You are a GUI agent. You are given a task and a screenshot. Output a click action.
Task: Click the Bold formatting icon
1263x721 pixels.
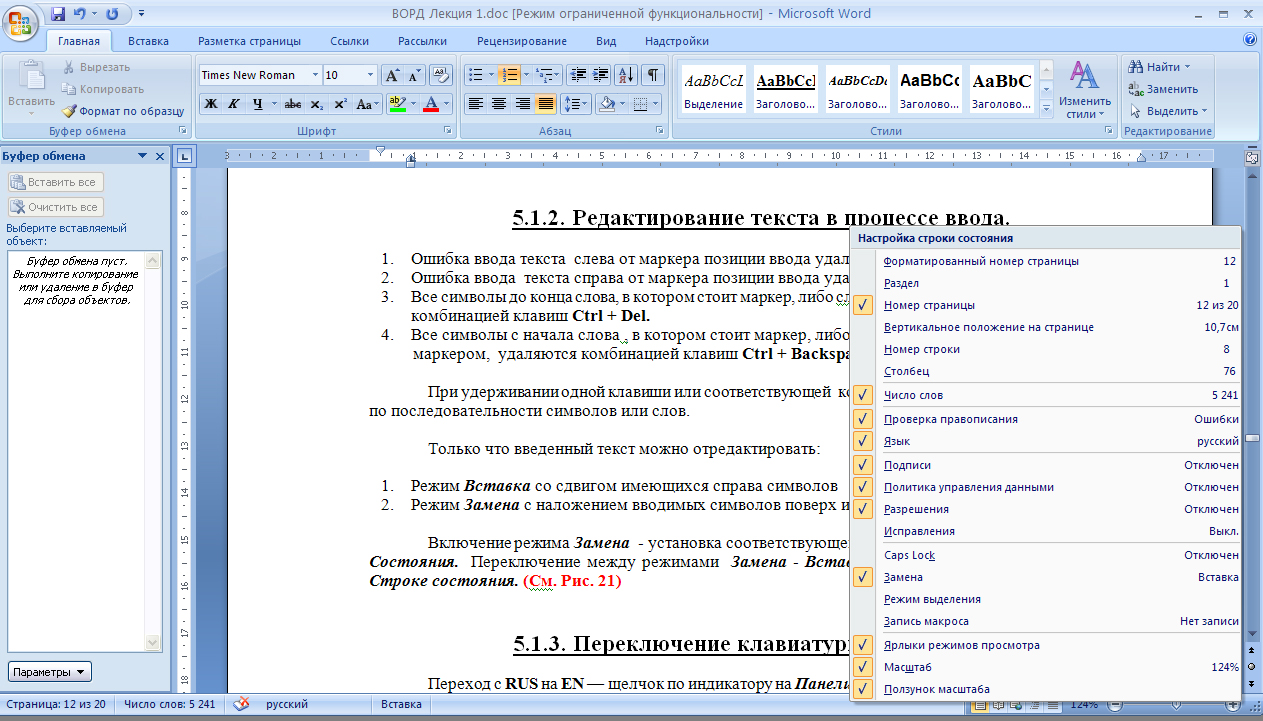pos(210,103)
